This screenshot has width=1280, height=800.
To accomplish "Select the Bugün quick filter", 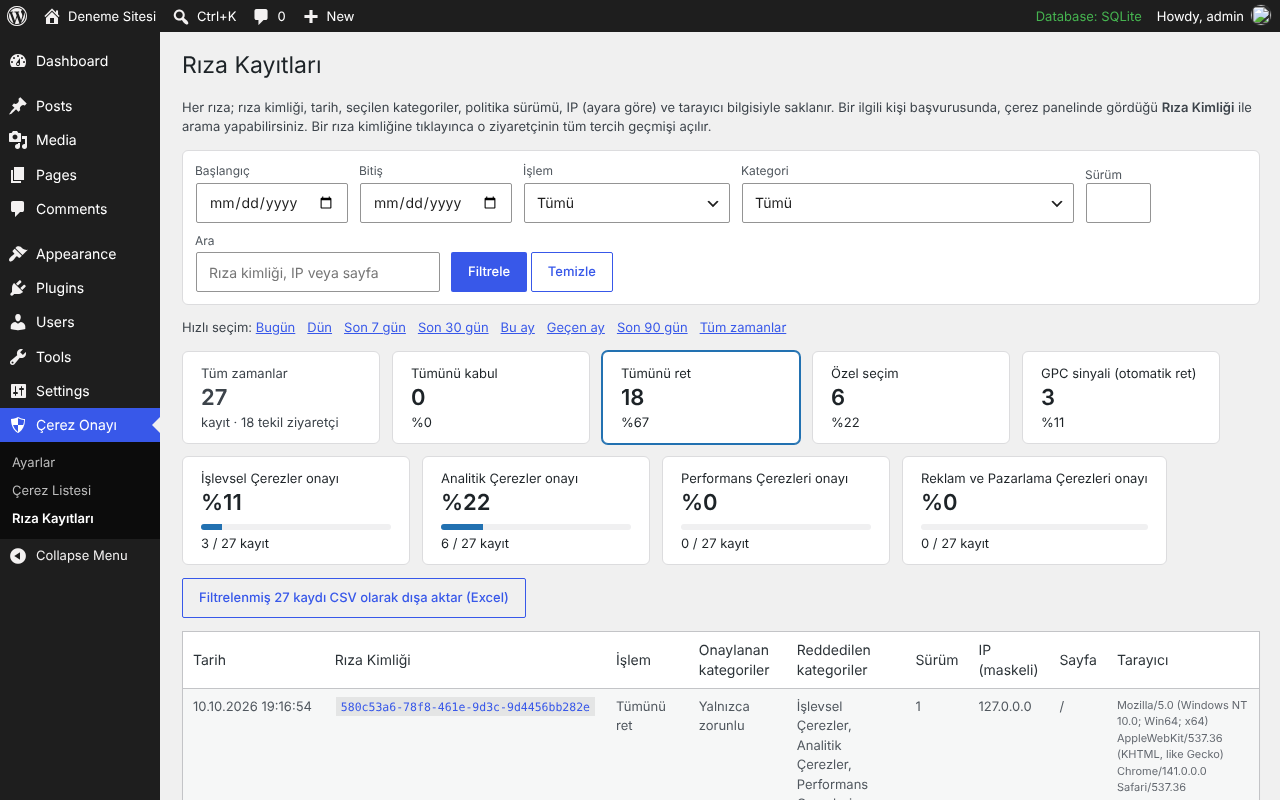I will 275,327.
